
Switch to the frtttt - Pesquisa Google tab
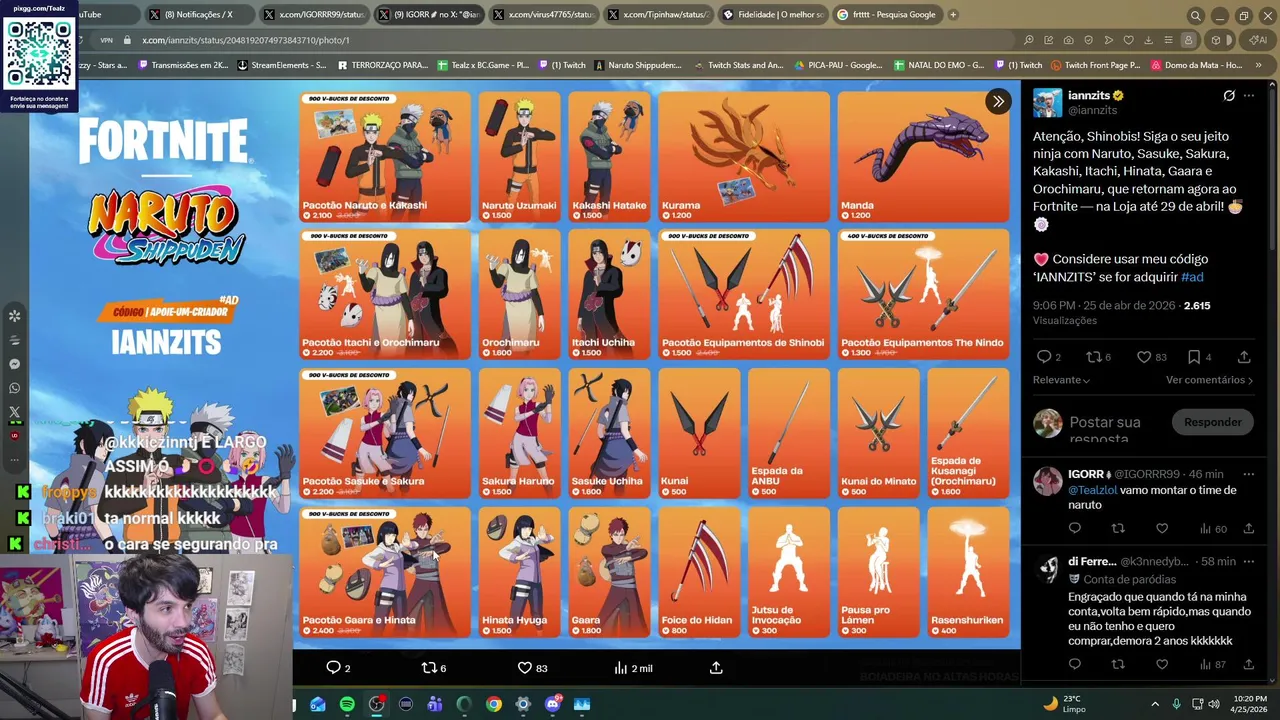[x=886, y=15]
